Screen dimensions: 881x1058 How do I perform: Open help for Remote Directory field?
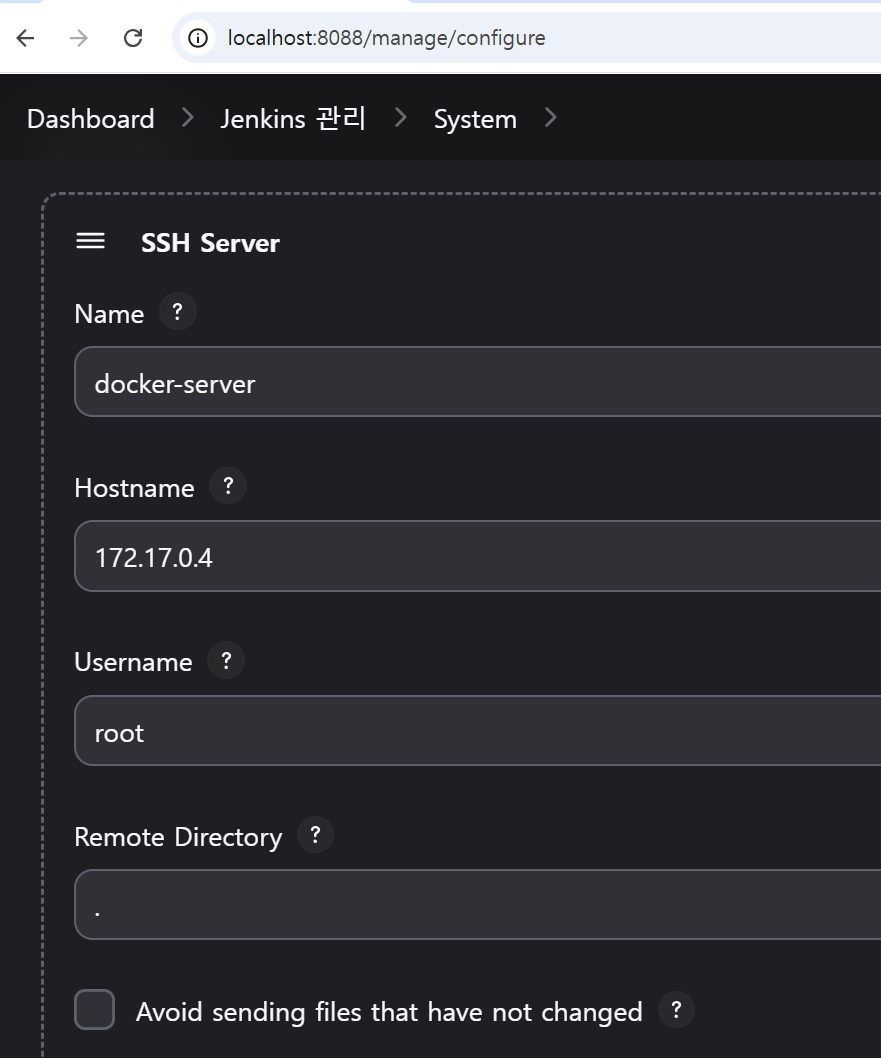pos(315,834)
